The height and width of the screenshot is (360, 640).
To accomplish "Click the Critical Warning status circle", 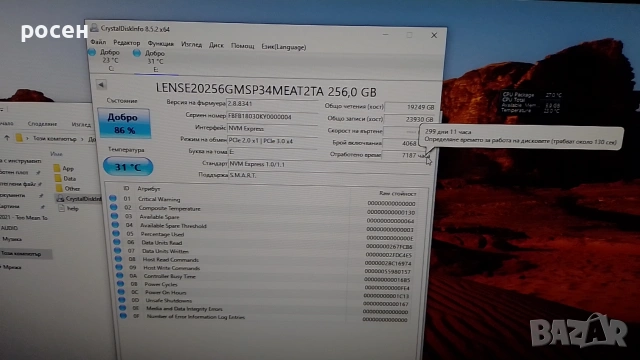I will 113,198.
